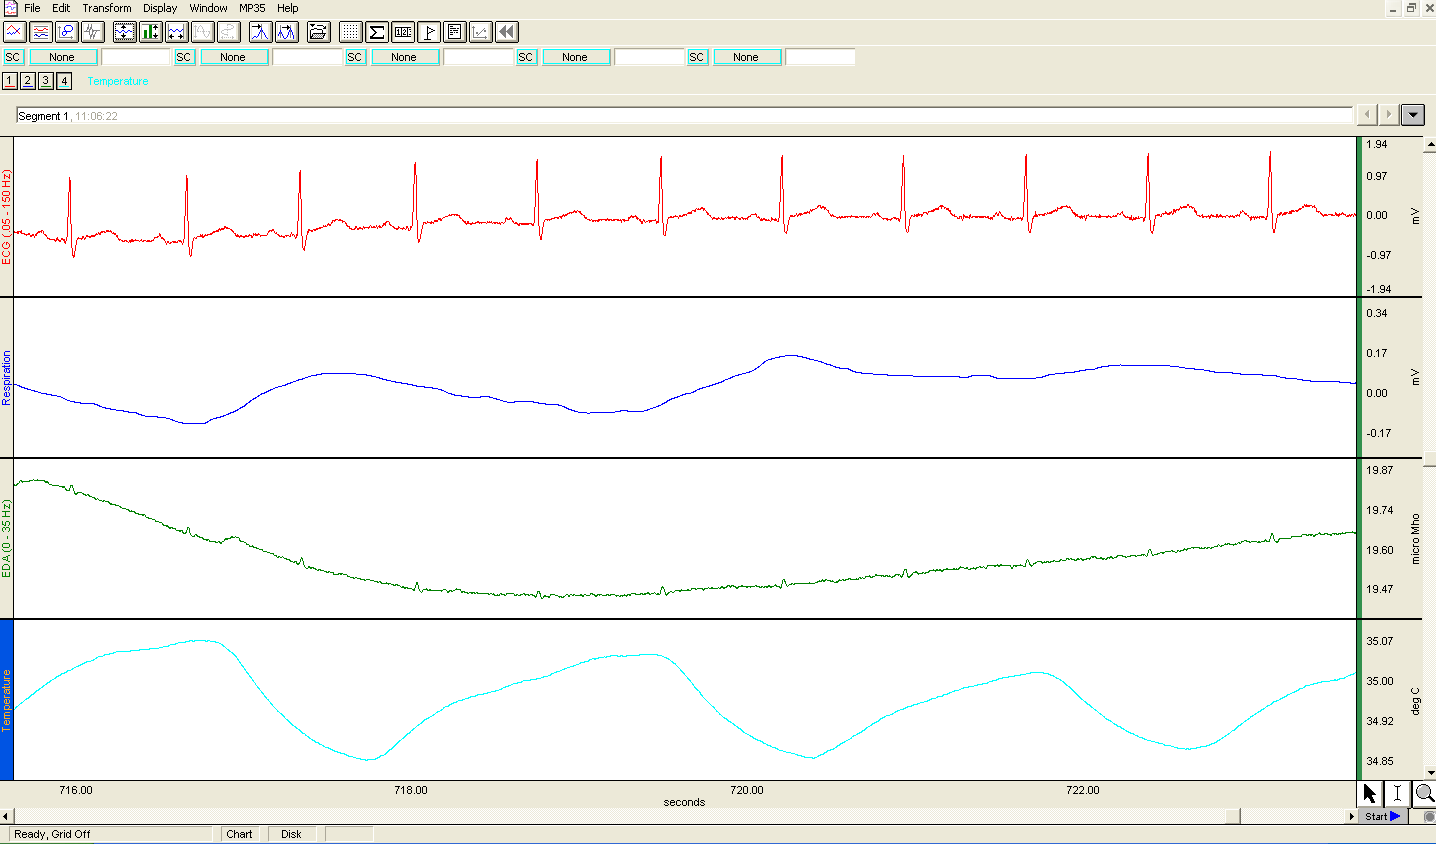Image resolution: width=1436 pixels, height=844 pixels.
Task: Toggle channel value 123 display icon
Action: pyautogui.click(x=403, y=32)
